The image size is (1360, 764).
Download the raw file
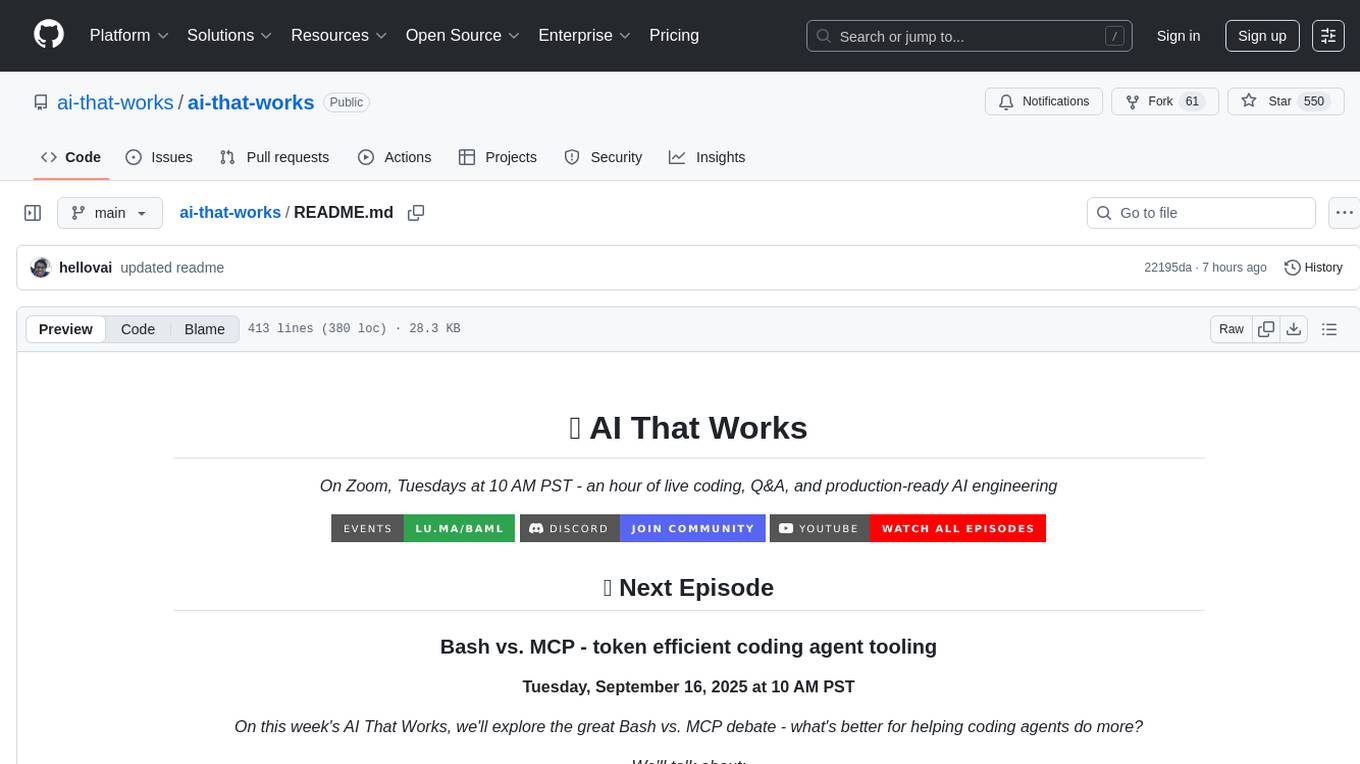1294,329
